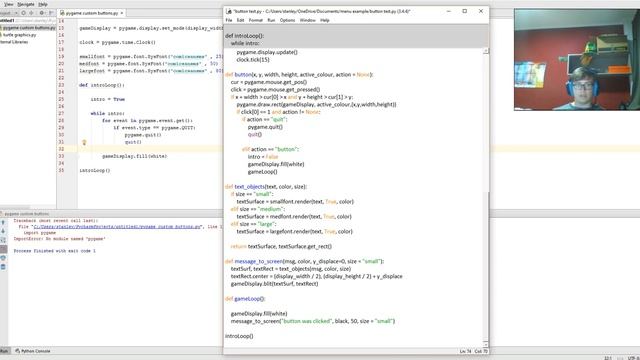Click up-arrow icon in Run panel
640x360 pixels.
3,222
